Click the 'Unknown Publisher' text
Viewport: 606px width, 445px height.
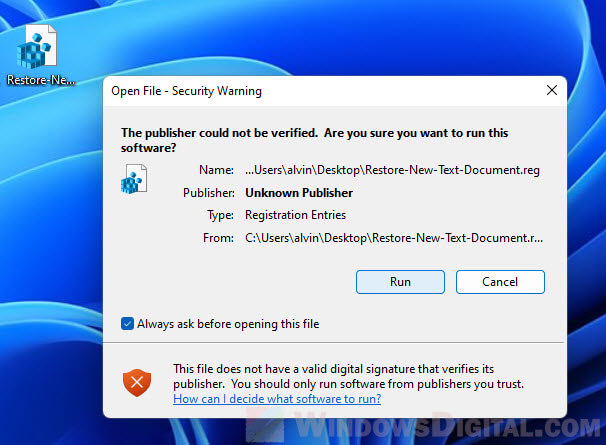click(x=299, y=193)
